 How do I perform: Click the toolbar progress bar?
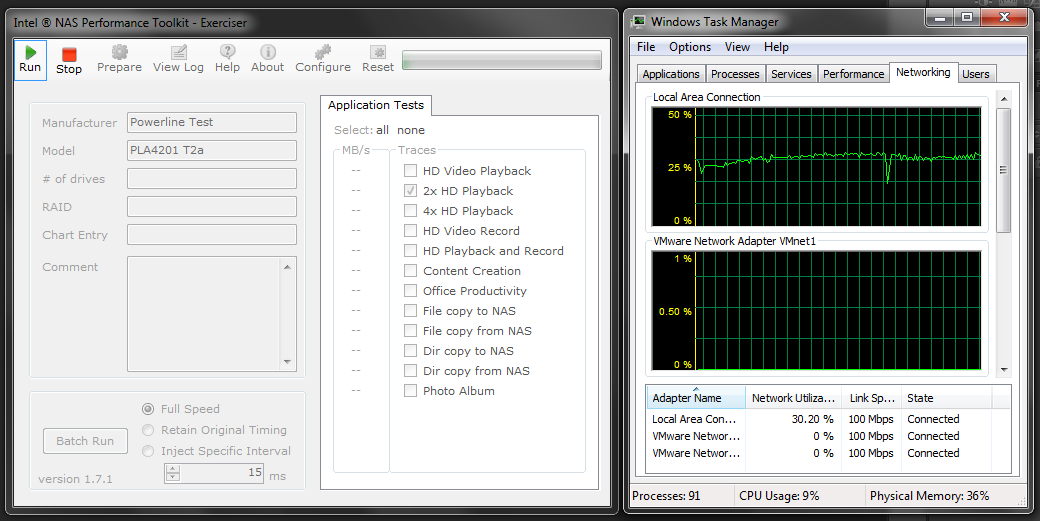[x=501, y=60]
